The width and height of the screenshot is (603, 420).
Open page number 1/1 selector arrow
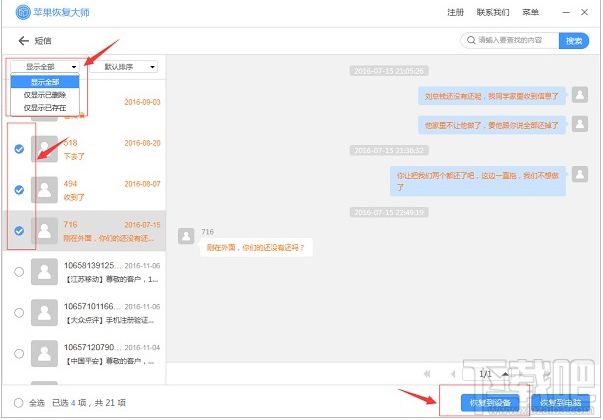tap(505, 374)
